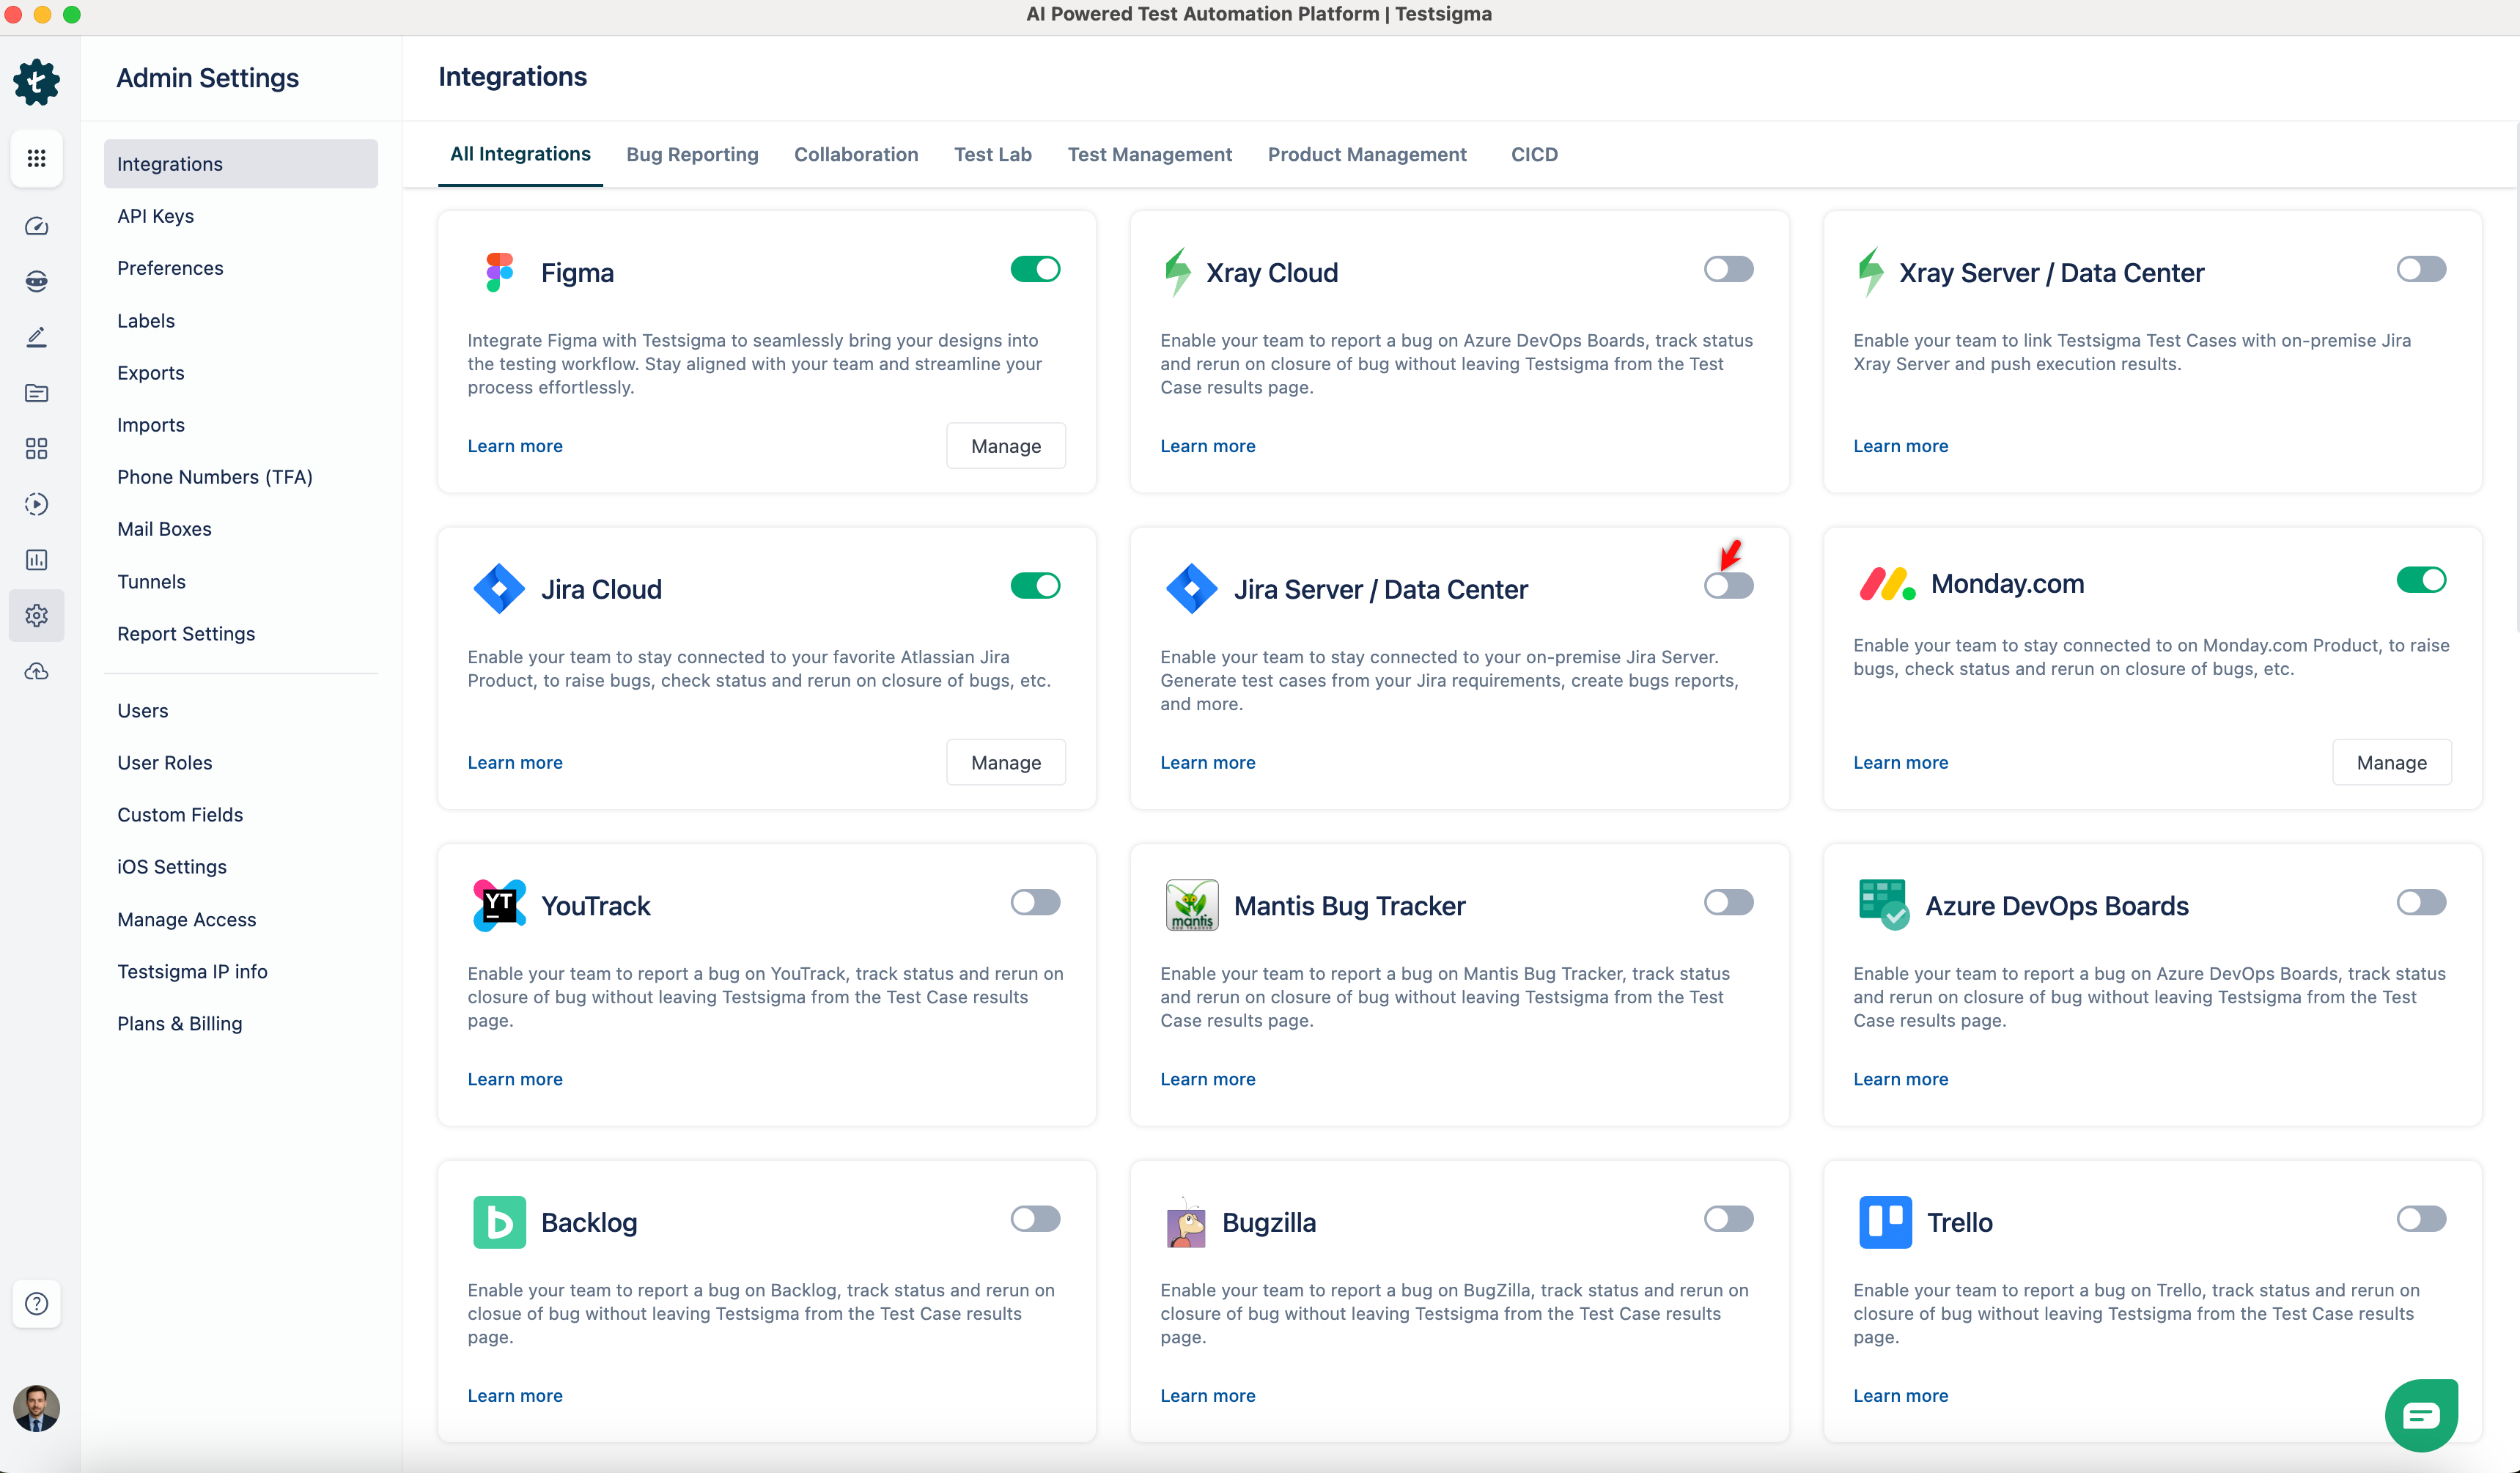Click Manage on the Jira Cloud card

[1005, 761]
